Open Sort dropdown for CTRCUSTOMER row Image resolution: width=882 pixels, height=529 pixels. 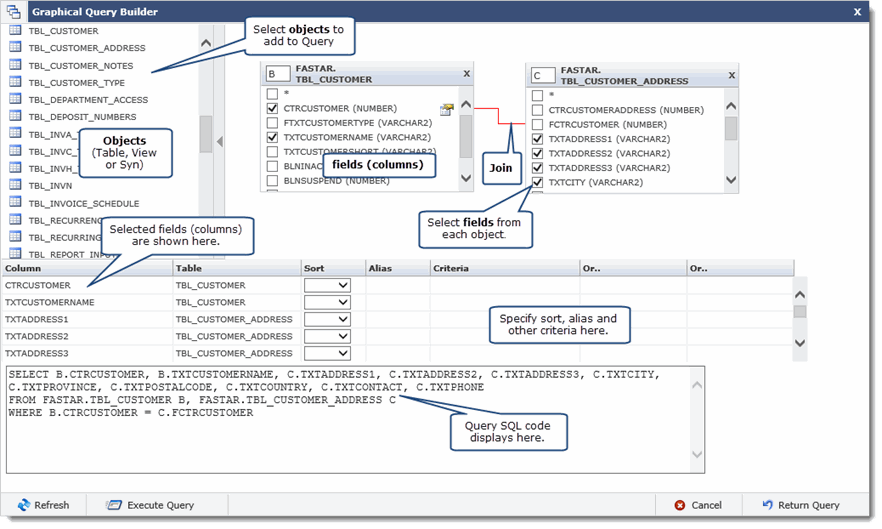[x=327, y=285]
